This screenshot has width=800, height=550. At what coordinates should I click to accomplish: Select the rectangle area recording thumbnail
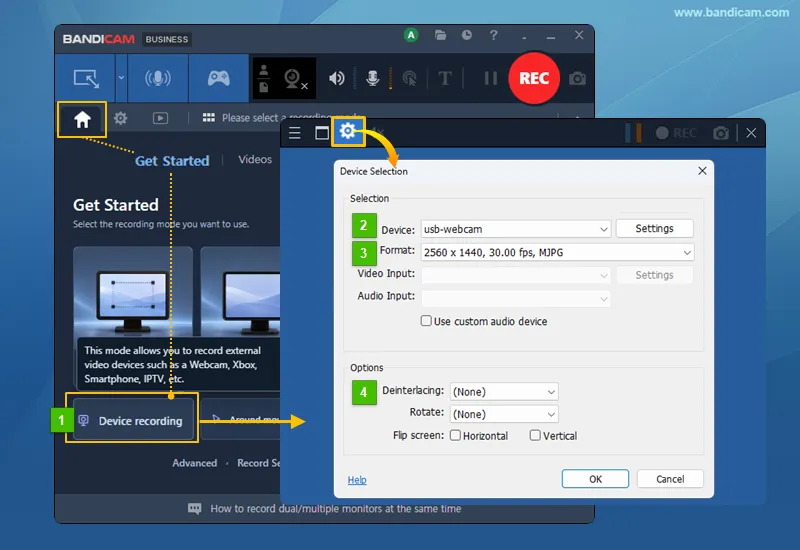[133, 291]
